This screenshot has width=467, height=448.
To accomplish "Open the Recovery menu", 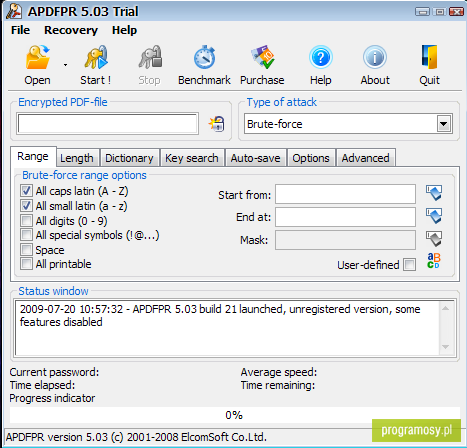I will (71, 30).
